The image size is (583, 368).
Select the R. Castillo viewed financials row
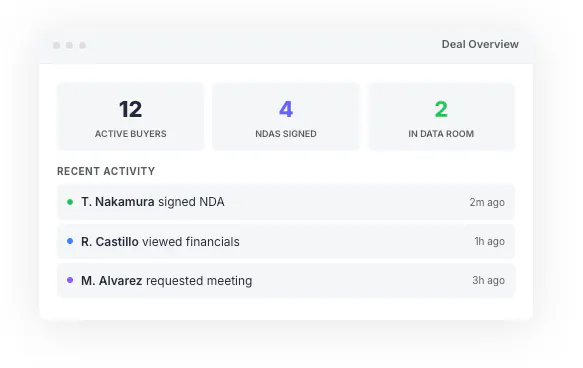click(x=286, y=241)
